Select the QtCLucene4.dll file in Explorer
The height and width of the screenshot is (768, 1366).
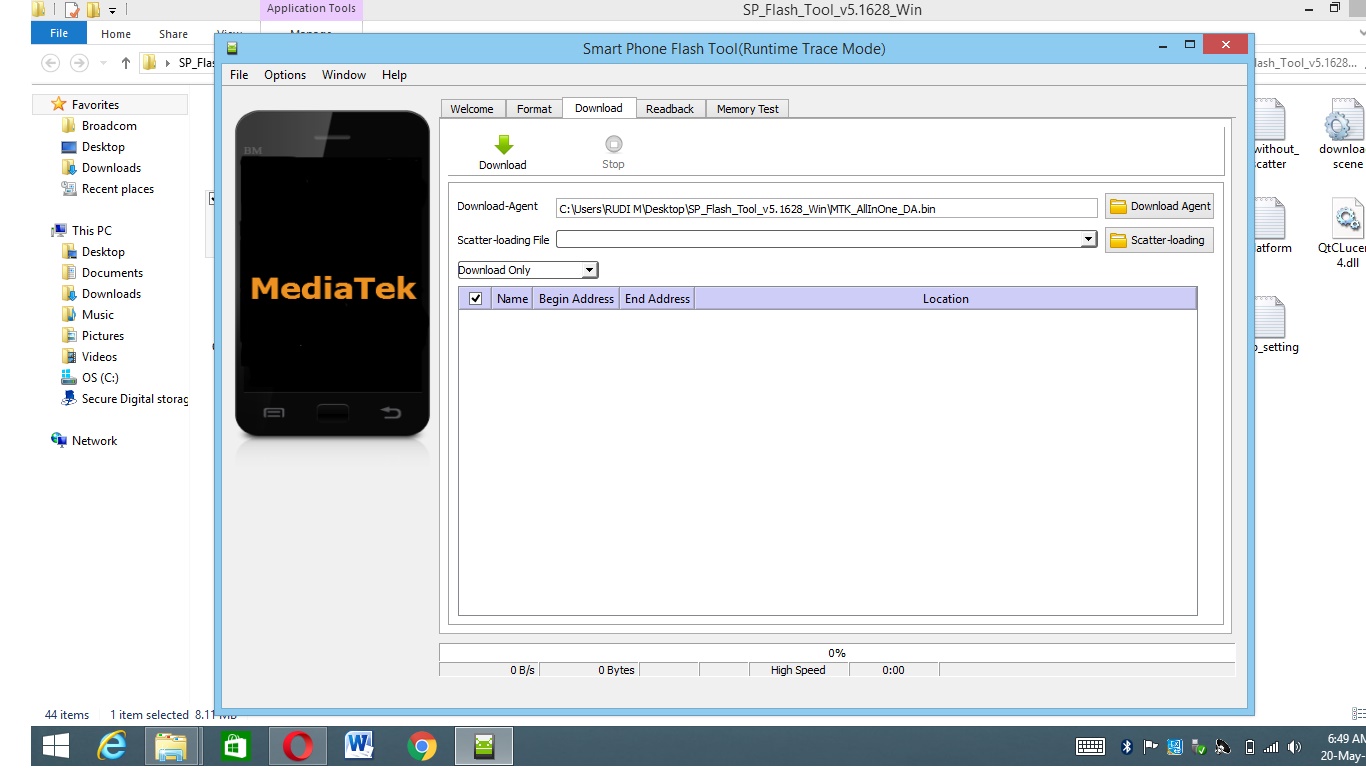click(1346, 233)
